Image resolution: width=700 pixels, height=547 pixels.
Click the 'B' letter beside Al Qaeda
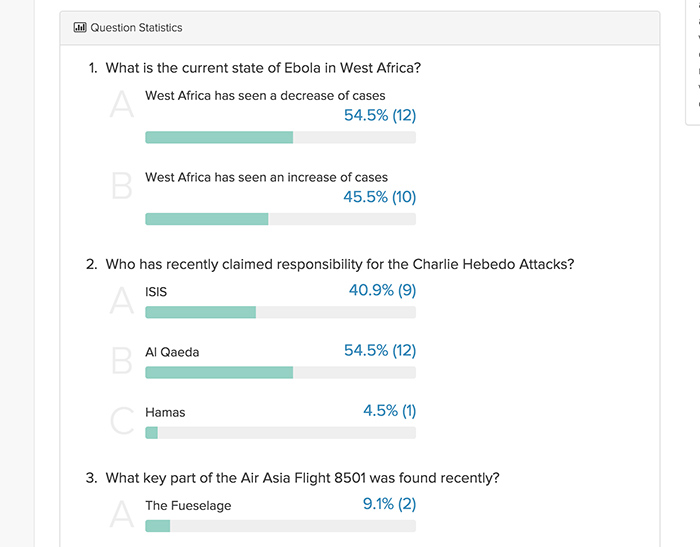(121, 360)
